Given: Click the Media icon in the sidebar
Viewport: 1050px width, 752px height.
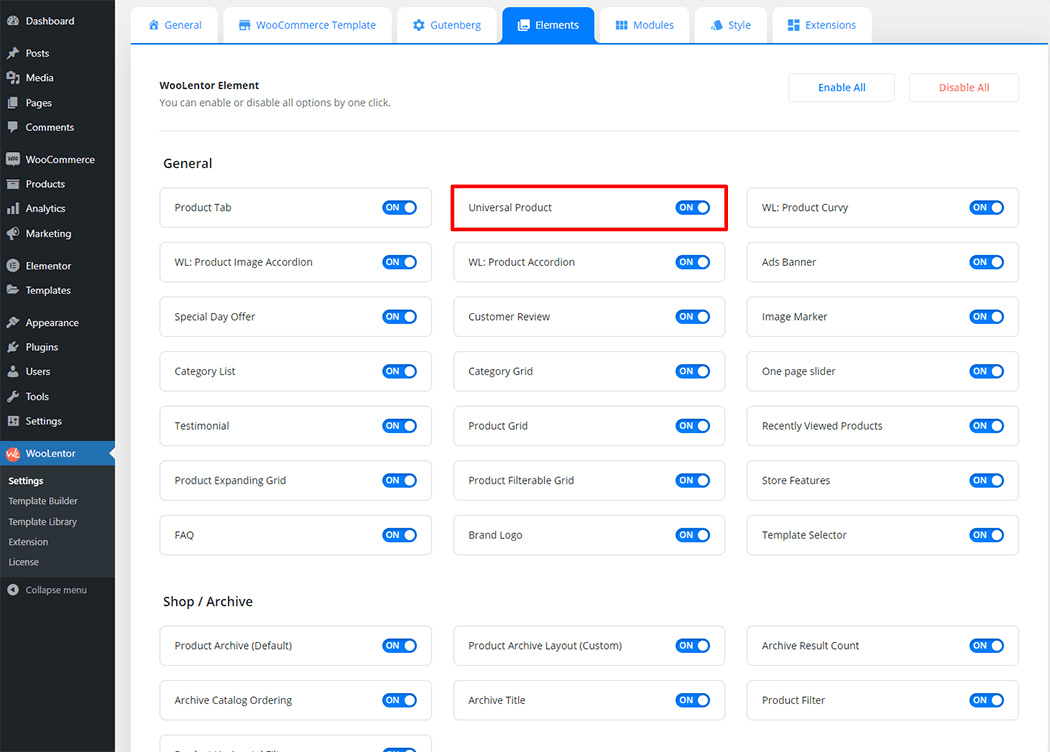Looking at the screenshot, I should [x=13, y=78].
